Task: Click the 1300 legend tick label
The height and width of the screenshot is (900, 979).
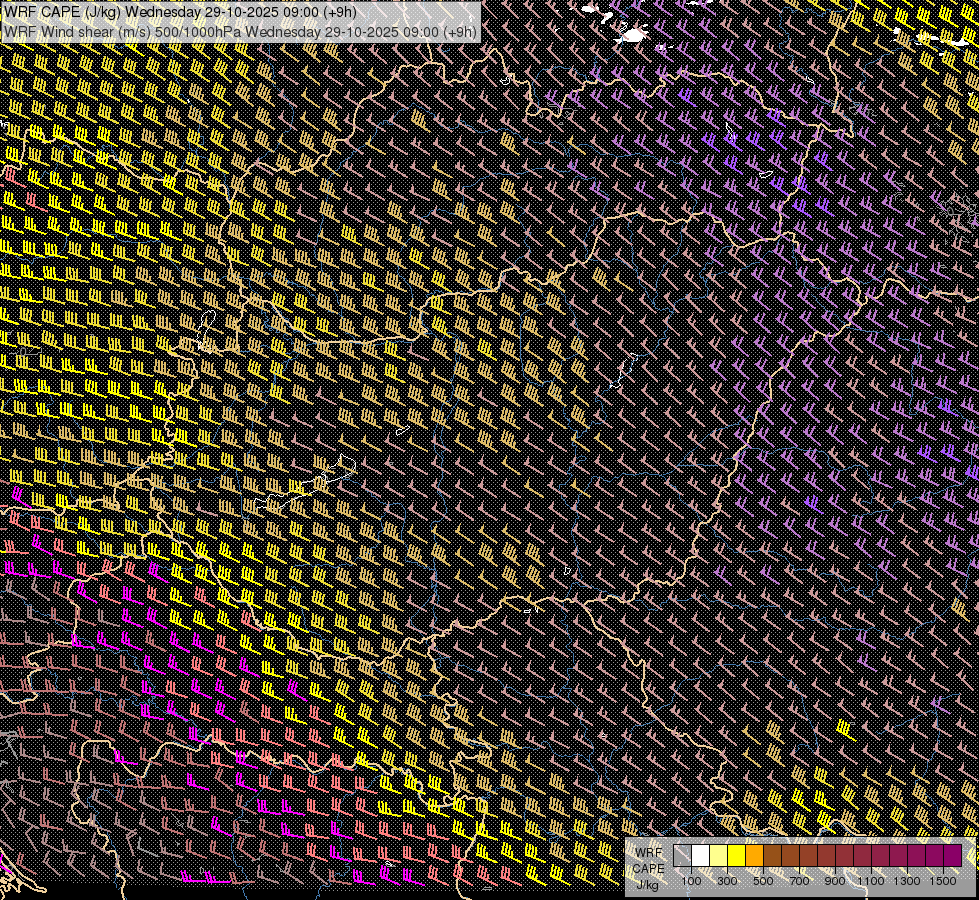Action: coord(907,881)
